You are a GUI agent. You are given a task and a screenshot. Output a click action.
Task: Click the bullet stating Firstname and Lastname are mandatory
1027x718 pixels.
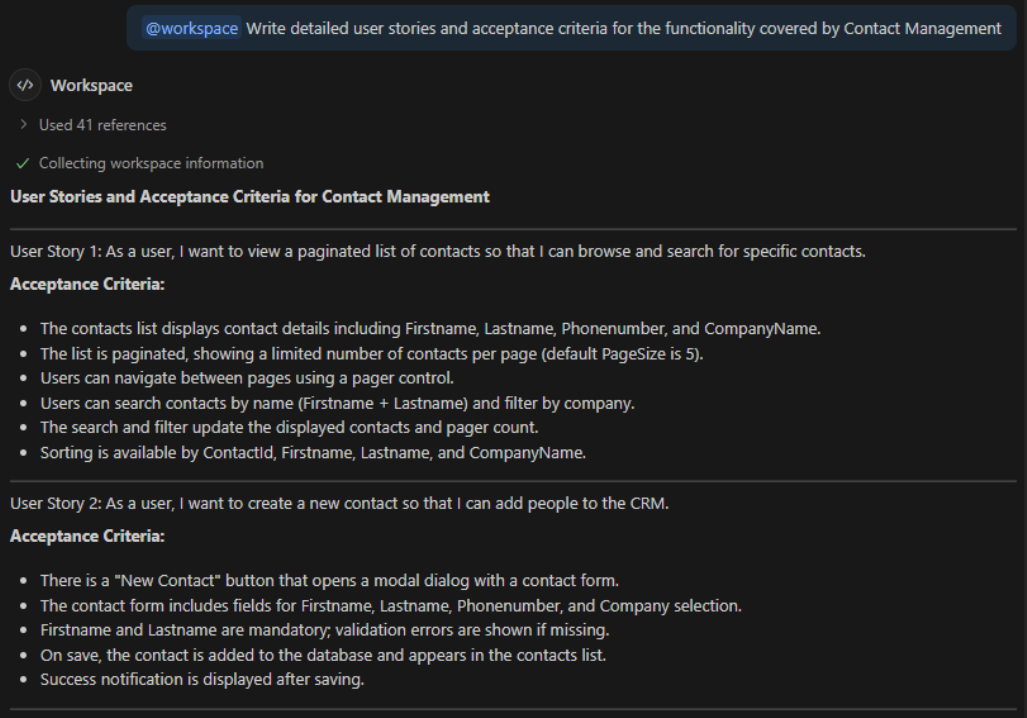click(x=324, y=630)
